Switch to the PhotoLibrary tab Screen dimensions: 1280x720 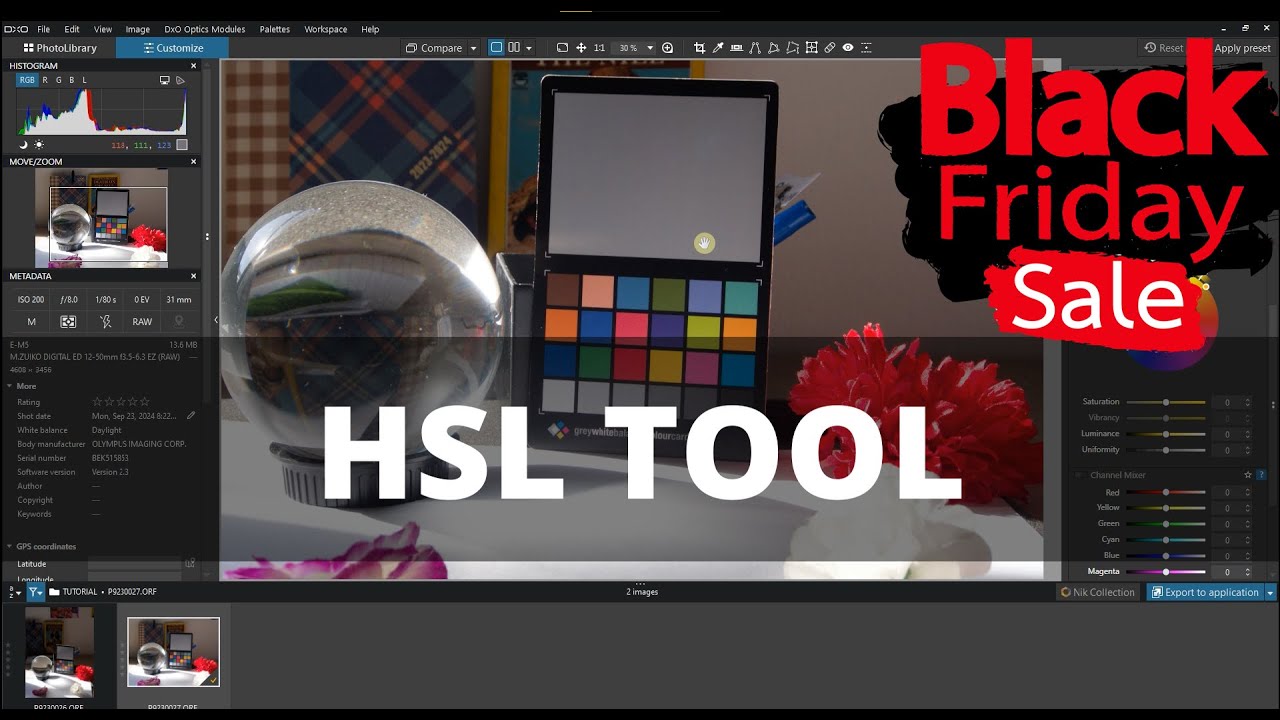[60, 48]
